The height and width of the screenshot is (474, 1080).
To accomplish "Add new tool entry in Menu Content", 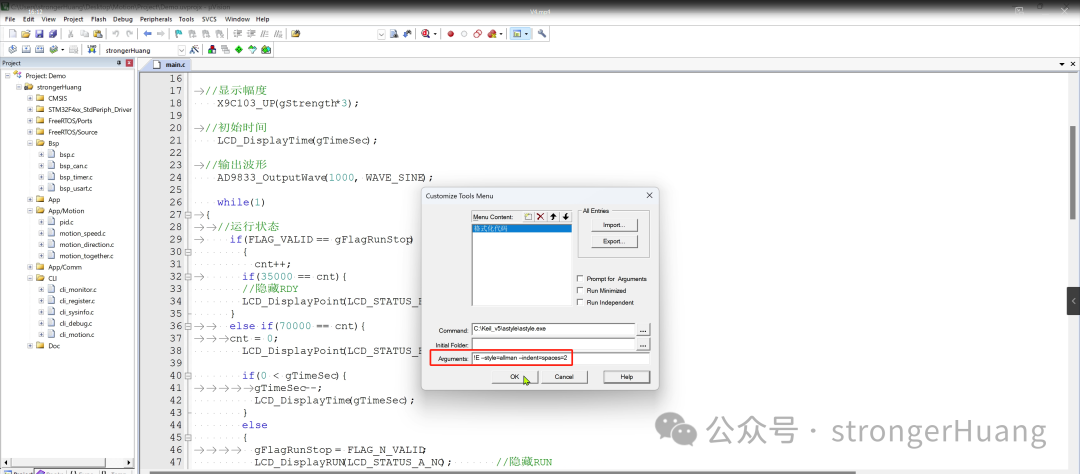I will [528, 216].
